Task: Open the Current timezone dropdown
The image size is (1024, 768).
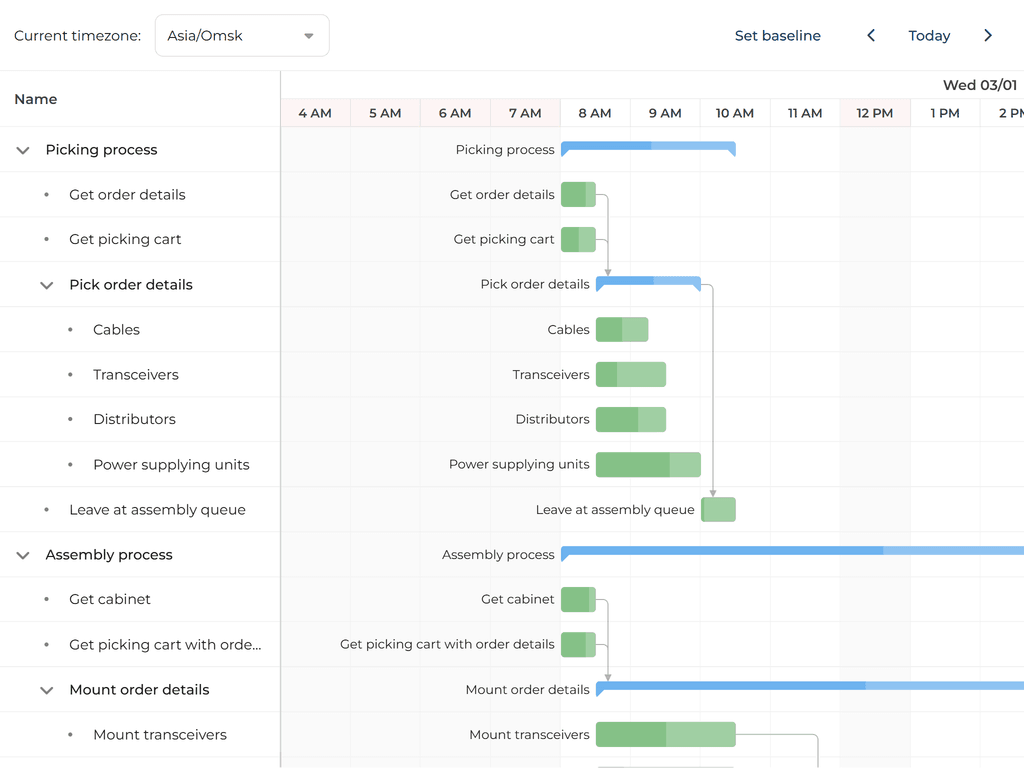Action: 242,36
